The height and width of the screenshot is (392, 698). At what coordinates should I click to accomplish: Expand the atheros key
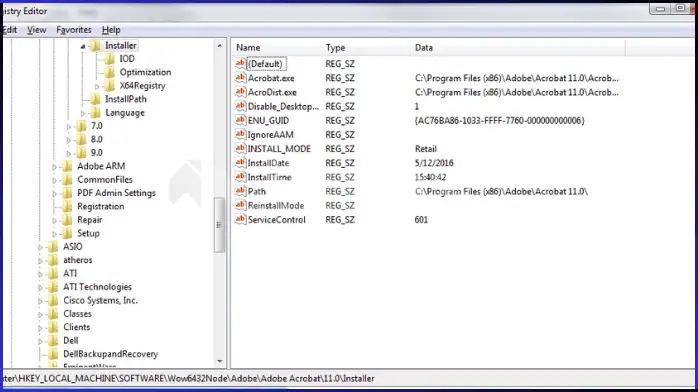pos(40,261)
